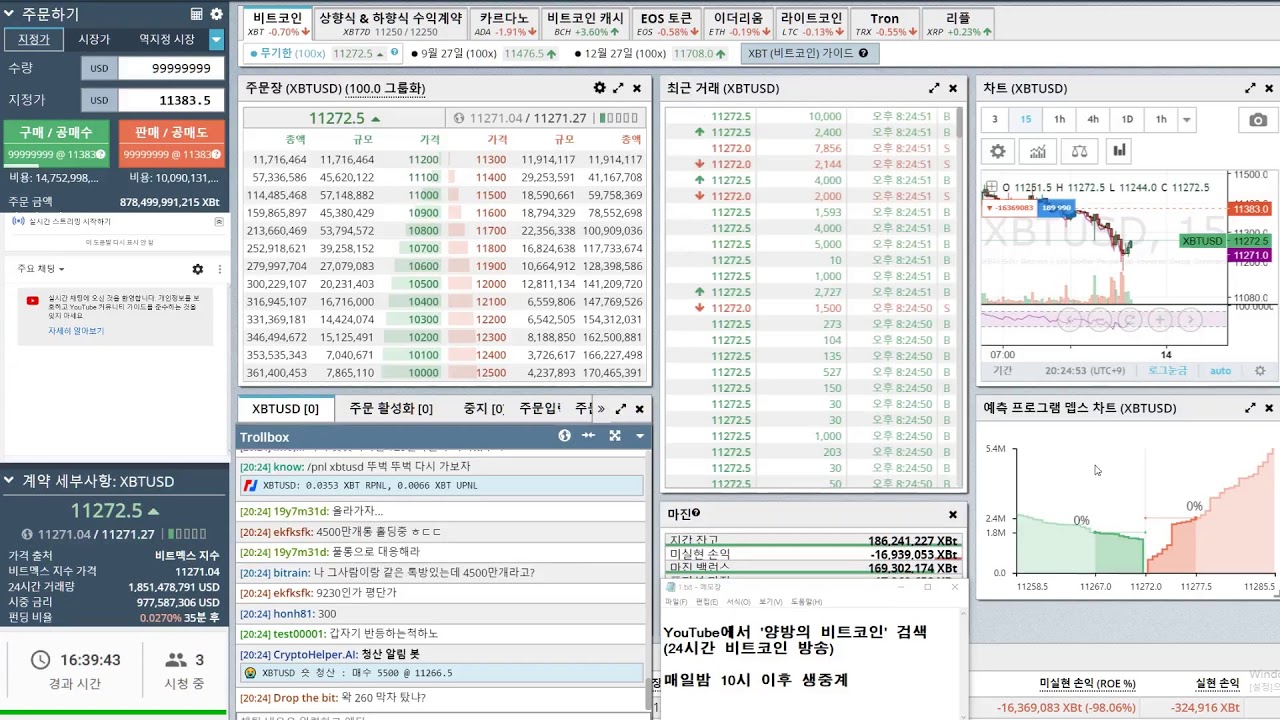Click the chart scroll-right arrow control

1190,320
